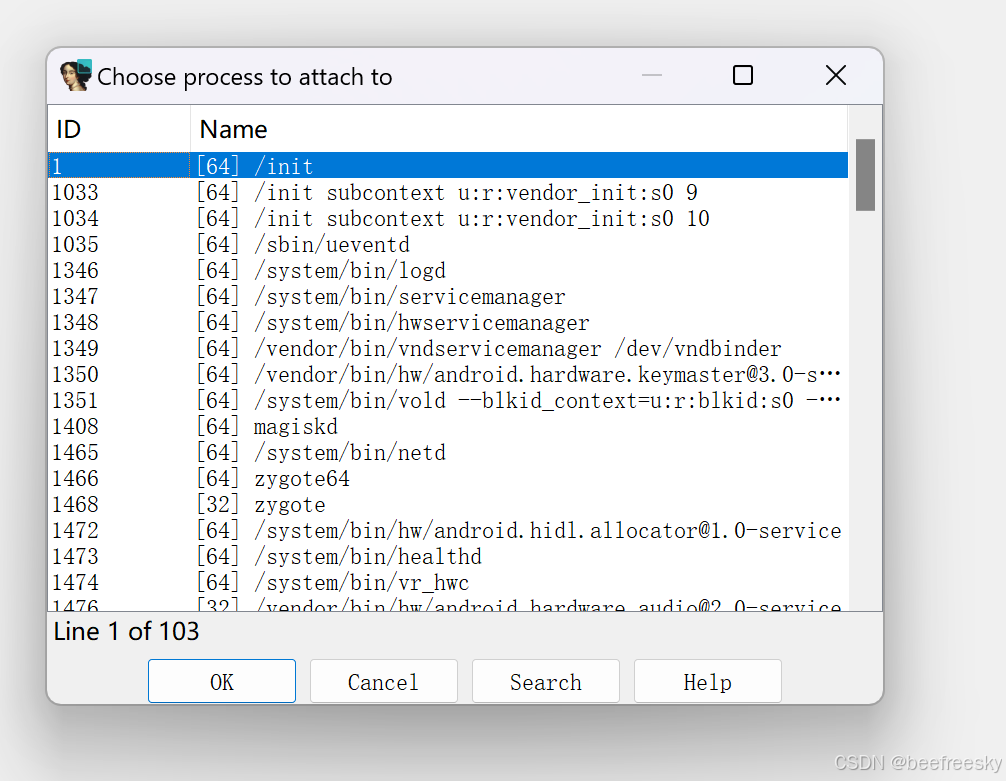Select the /system/bin/netd process
This screenshot has width=1006, height=781.
point(448,452)
